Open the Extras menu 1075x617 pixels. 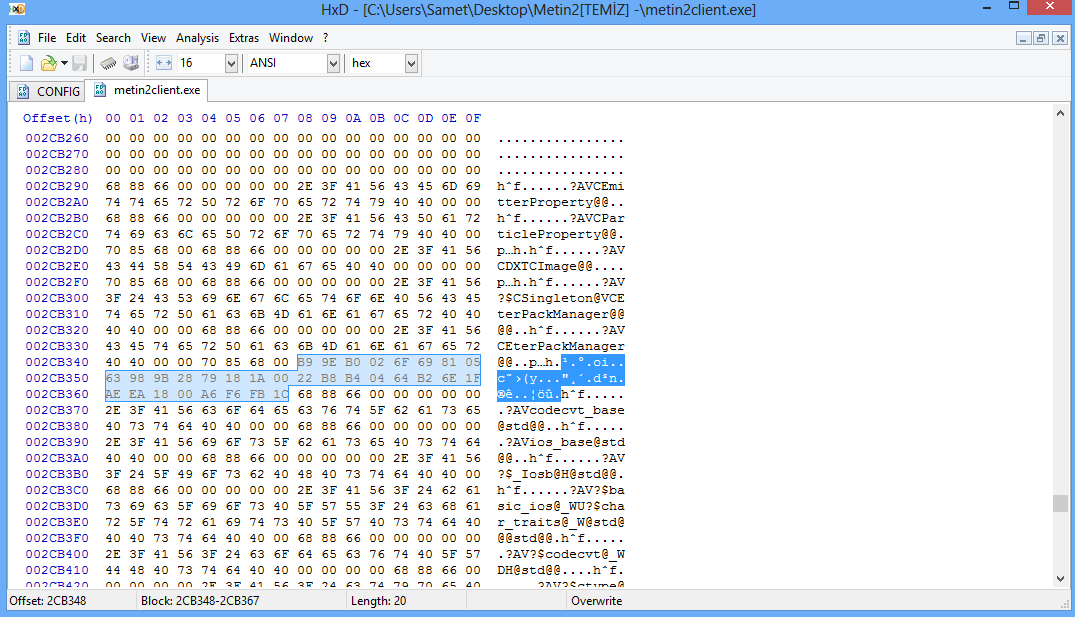(x=244, y=38)
